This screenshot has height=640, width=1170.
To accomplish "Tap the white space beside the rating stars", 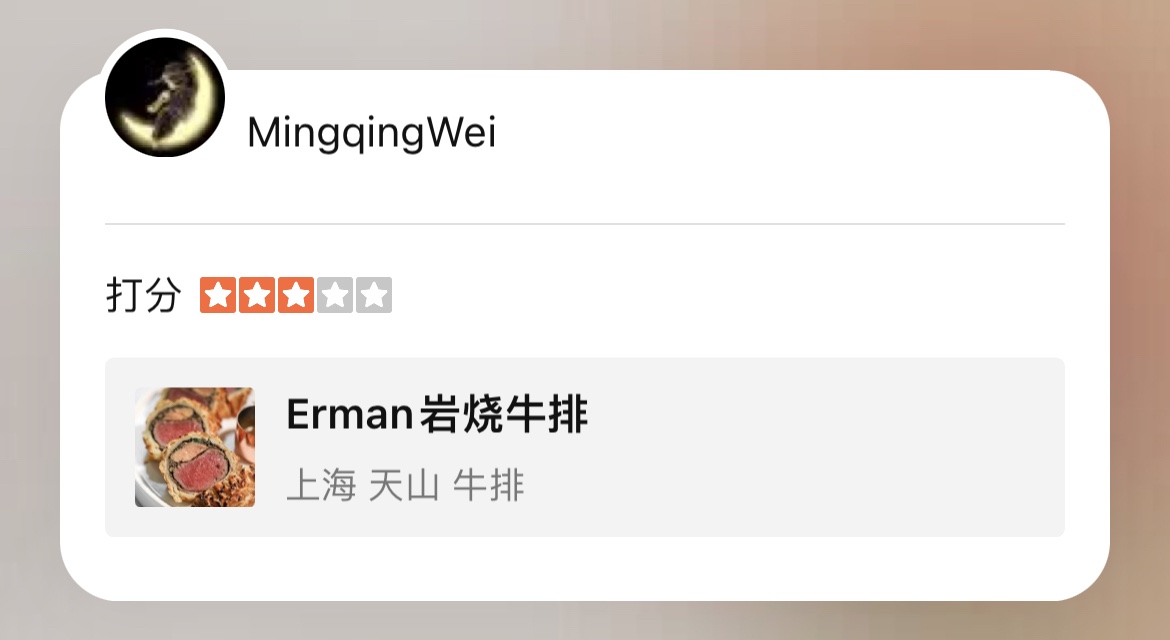I will pos(709,295).
